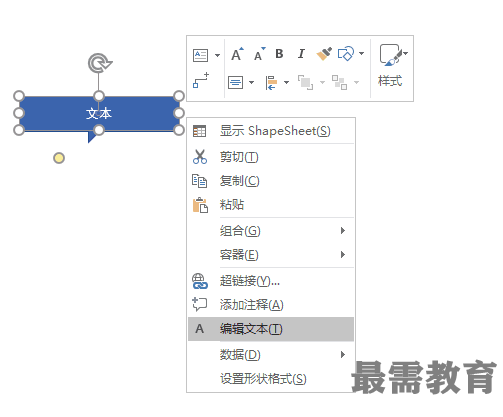Image resolution: width=503 pixels, height=417 pixels.
Task: Open the Group shapes dropdown arrow
Action: [x=356, y=82]
